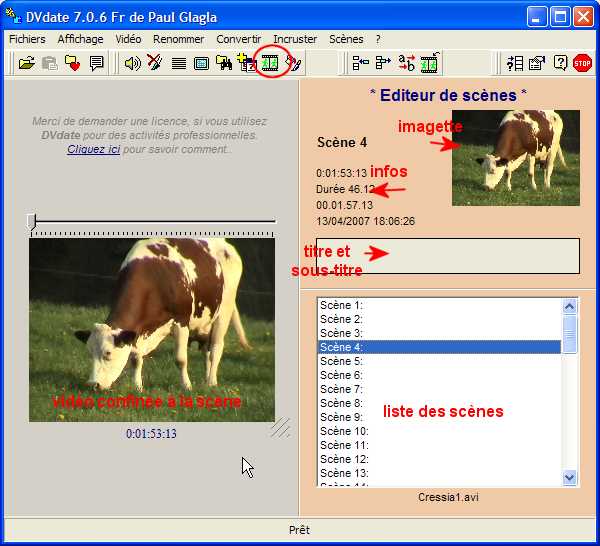Select 'Scène 11:' in the list
Screen dimensions: 600x546
[x=439, y=445]
